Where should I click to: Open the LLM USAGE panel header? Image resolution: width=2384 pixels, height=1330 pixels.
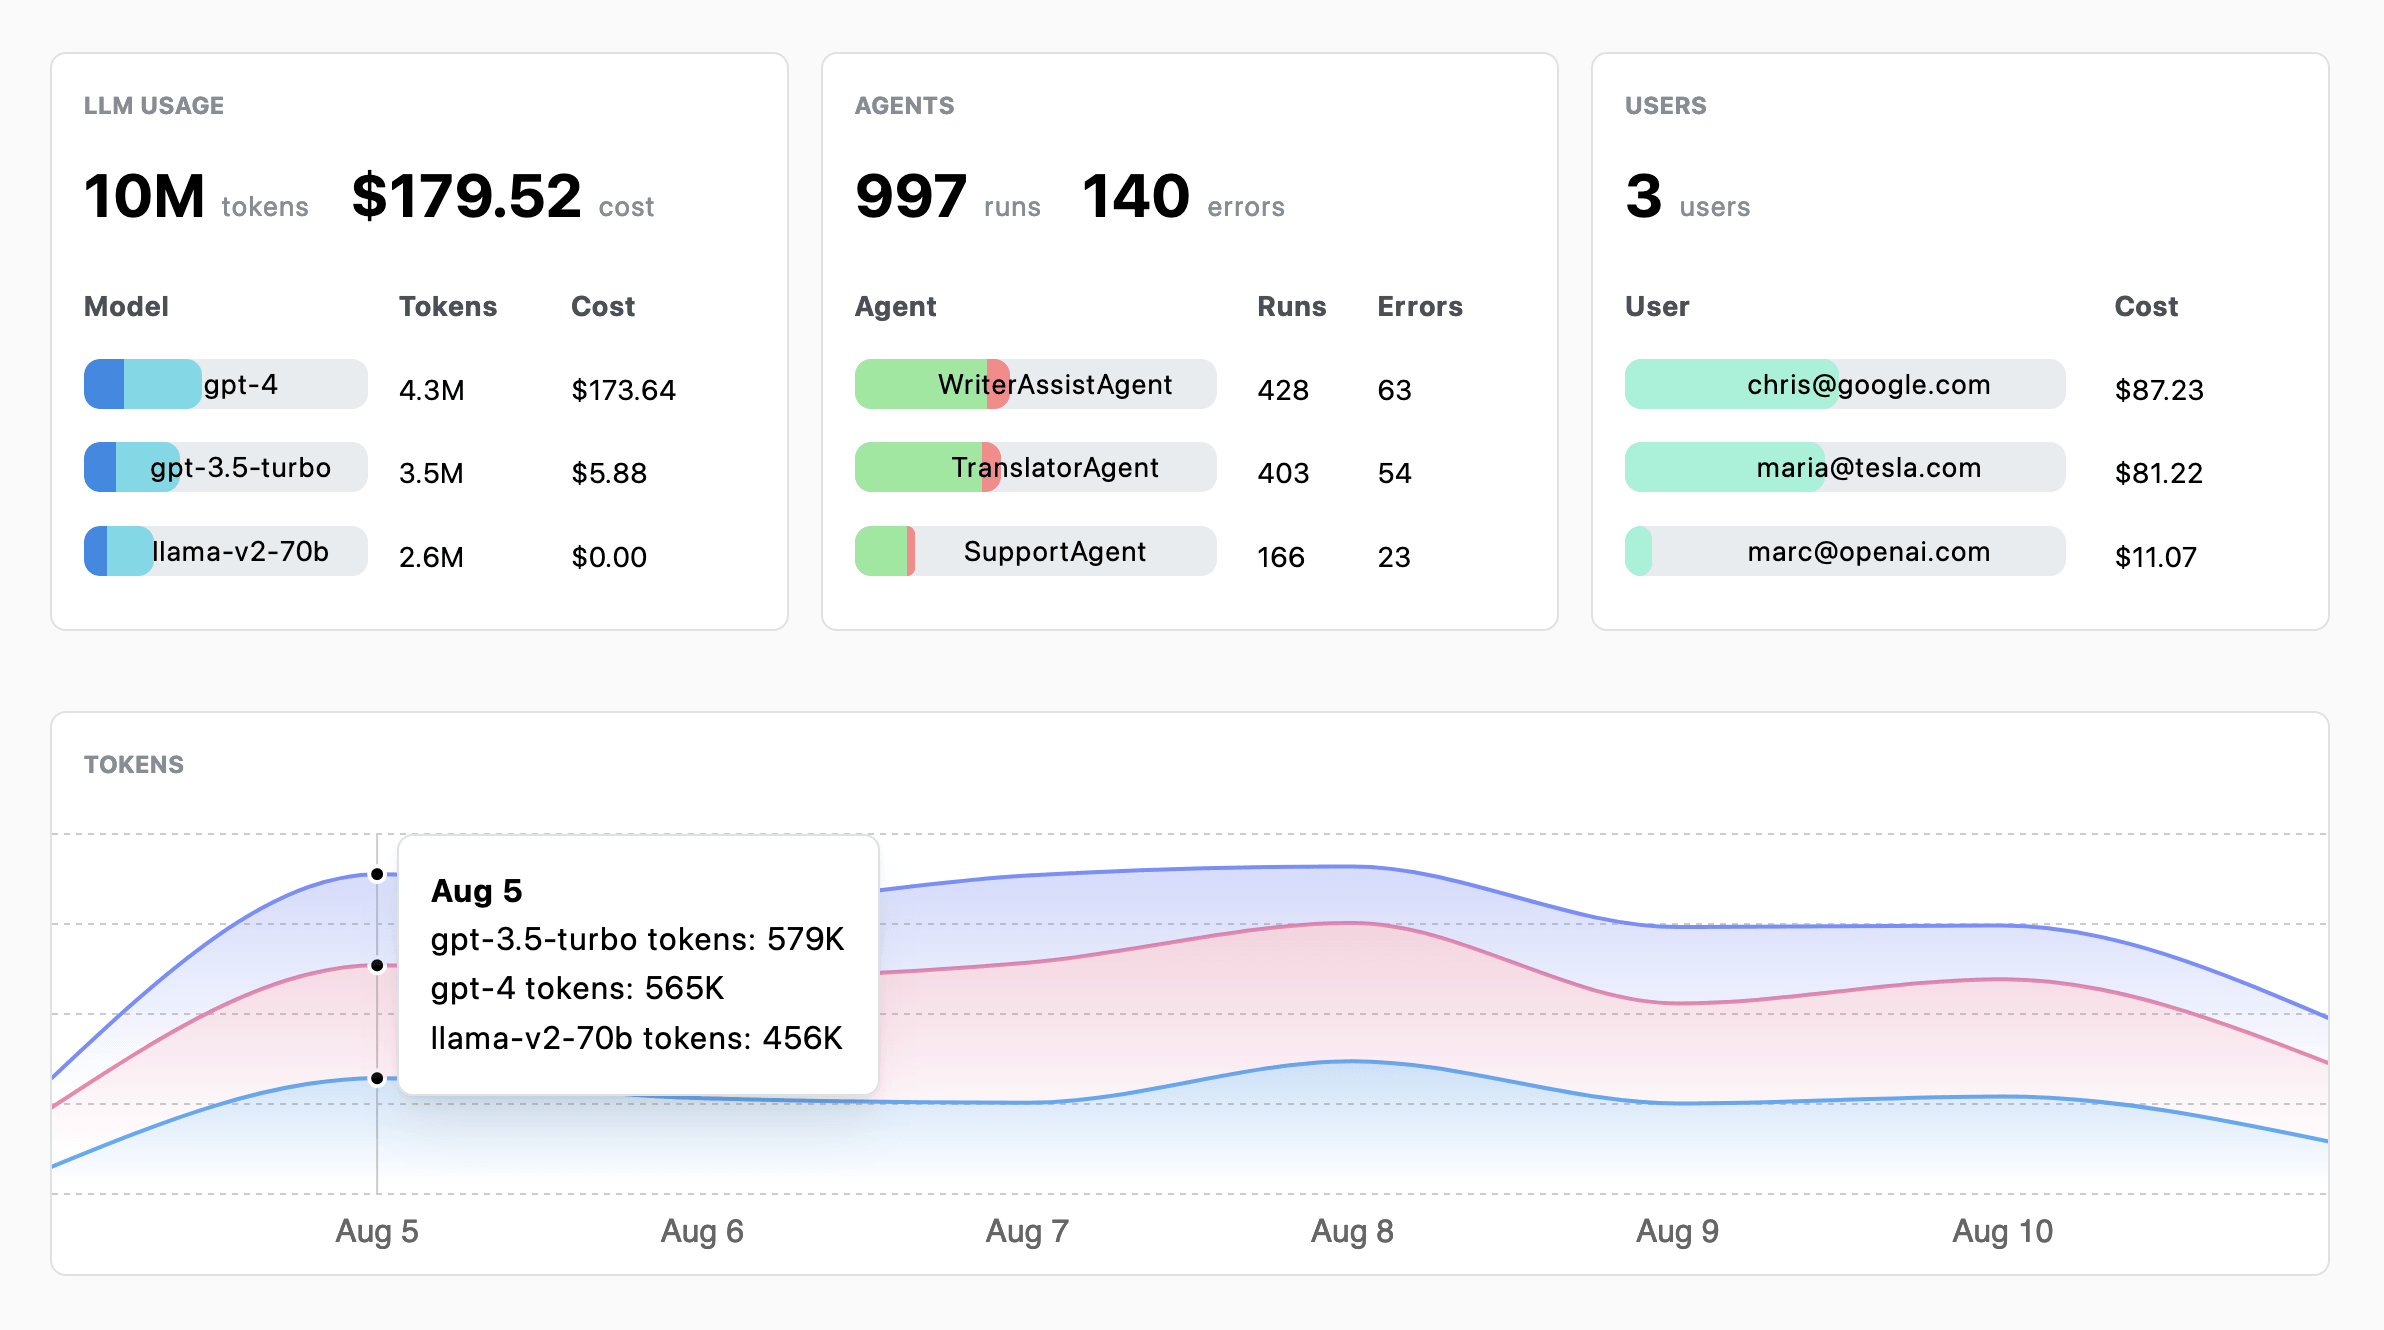(x=154, y=105)
